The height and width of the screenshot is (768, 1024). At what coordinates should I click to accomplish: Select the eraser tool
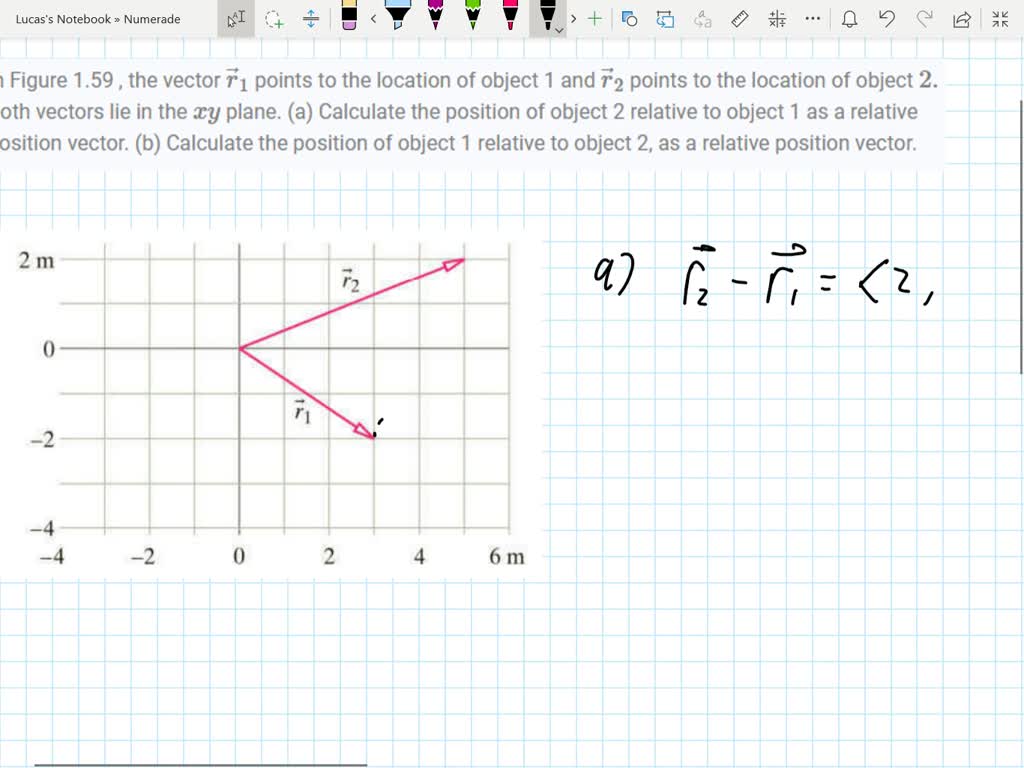click(x=351, y=18)
